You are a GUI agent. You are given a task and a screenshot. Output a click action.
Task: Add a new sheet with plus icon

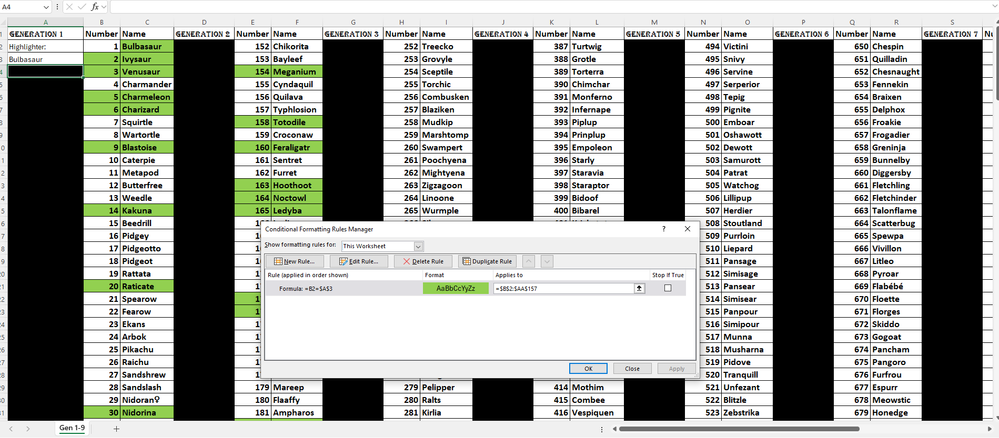(x=116, y=428)
